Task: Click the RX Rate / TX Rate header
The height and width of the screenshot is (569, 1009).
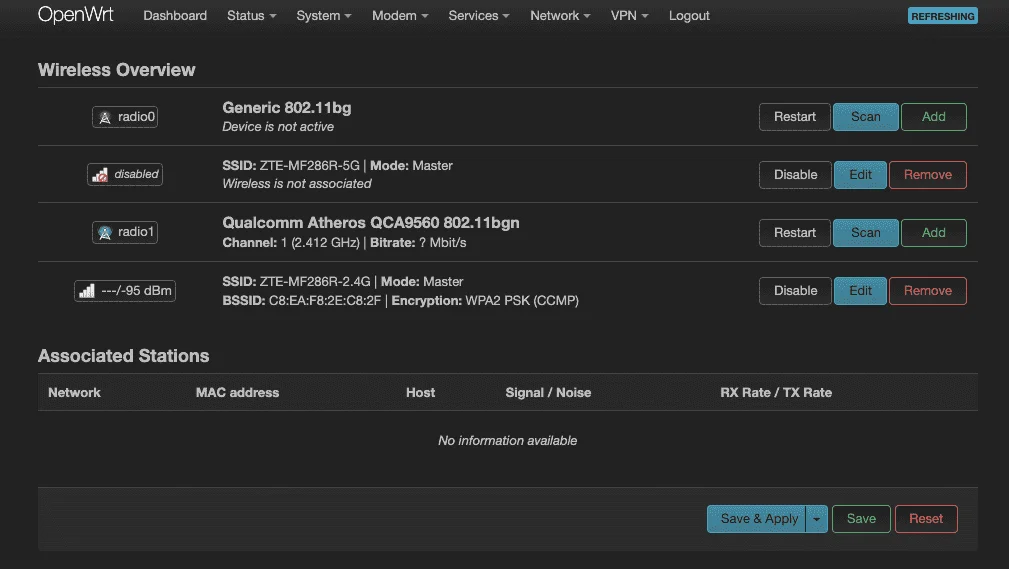Action: click(776, 393)
